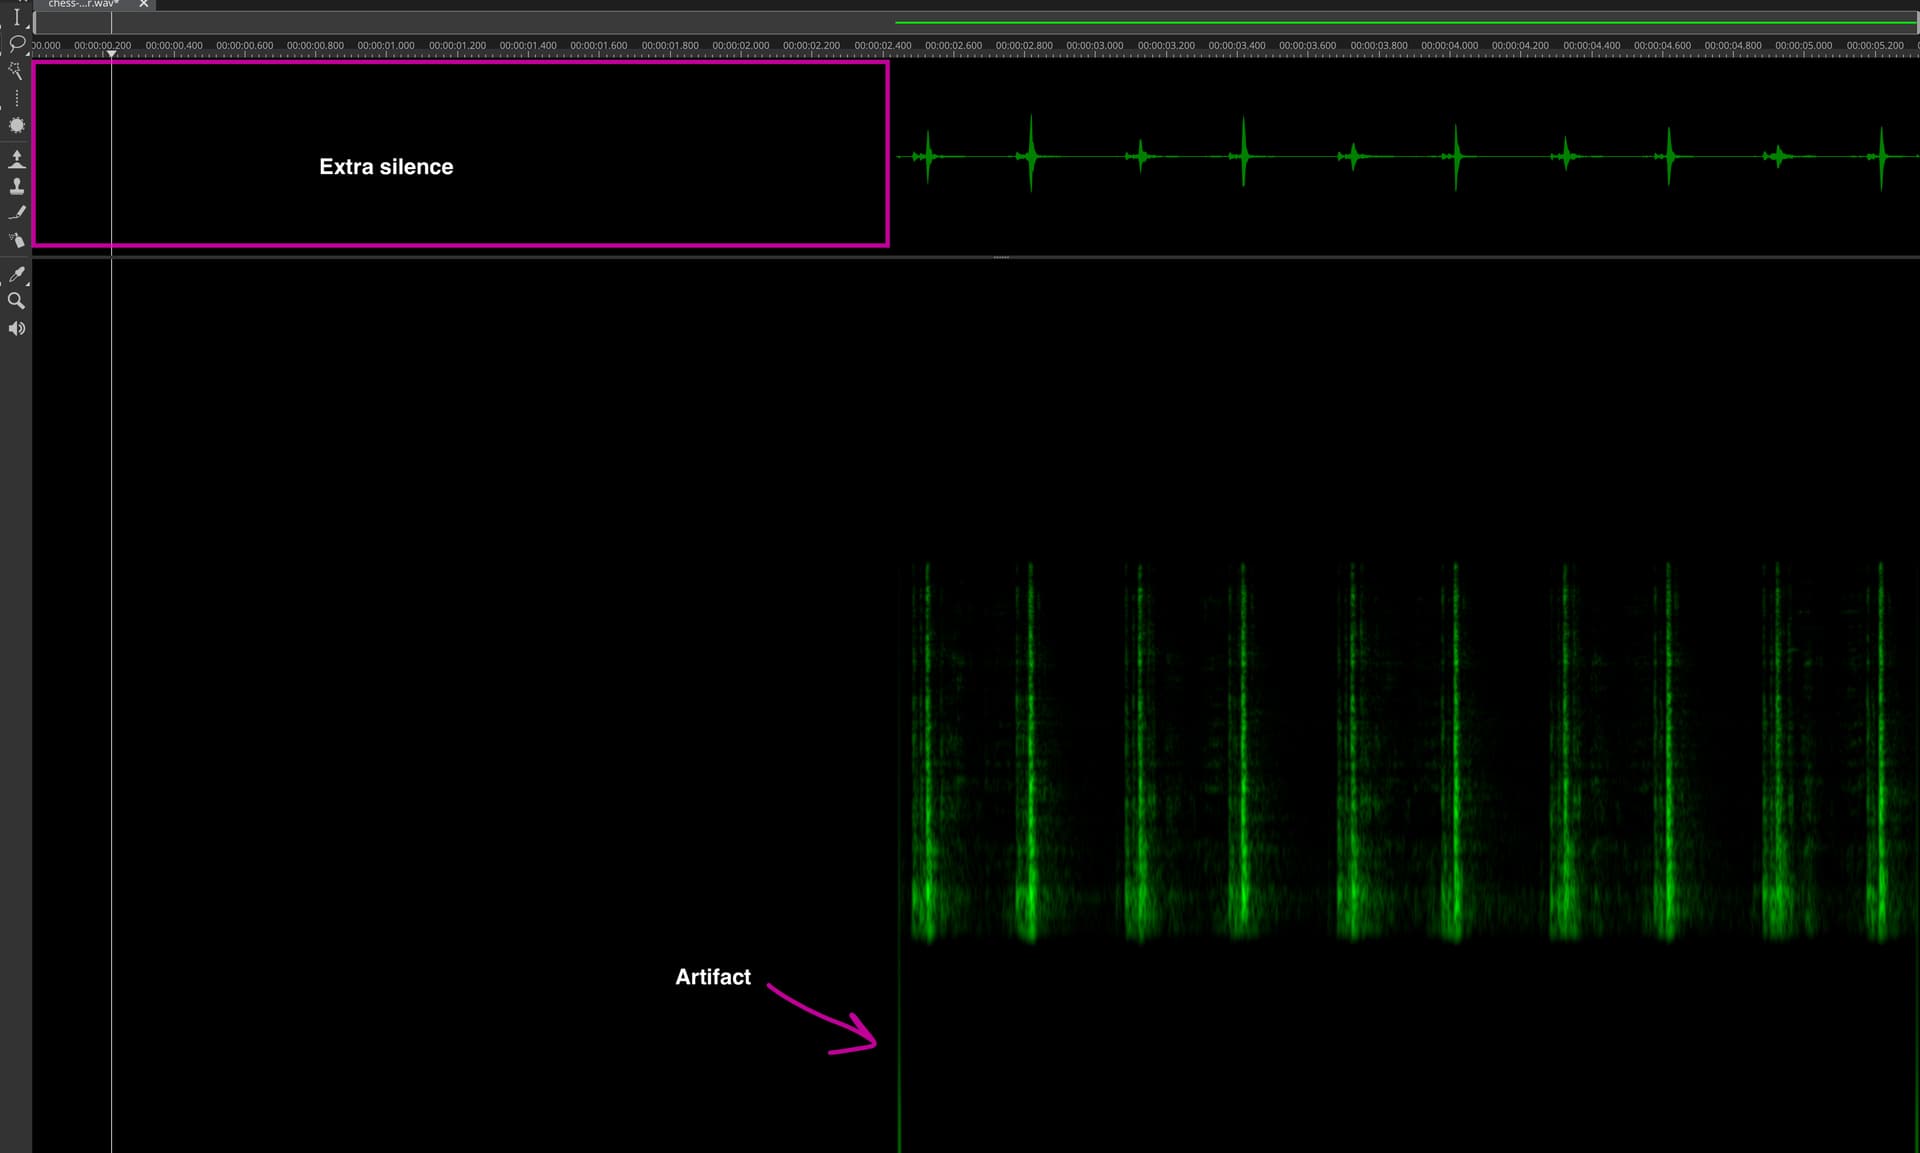Screen dimensions: 1920x1153
Task: Pick the blob-shaped brush tool
Action: point(16,125)
